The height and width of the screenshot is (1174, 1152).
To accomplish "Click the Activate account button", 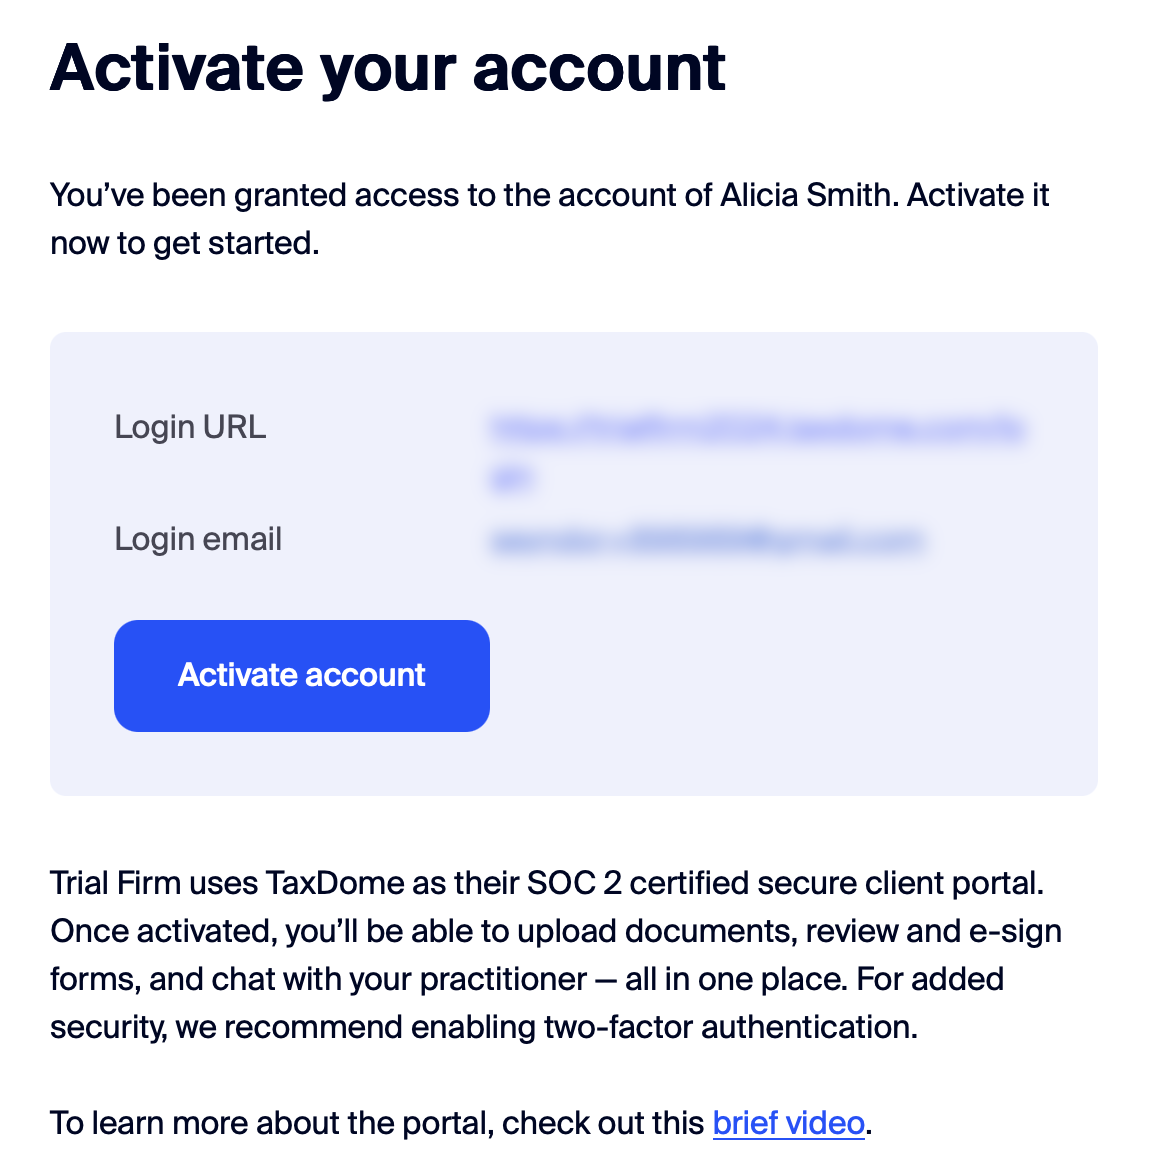I will pos(301,675).
